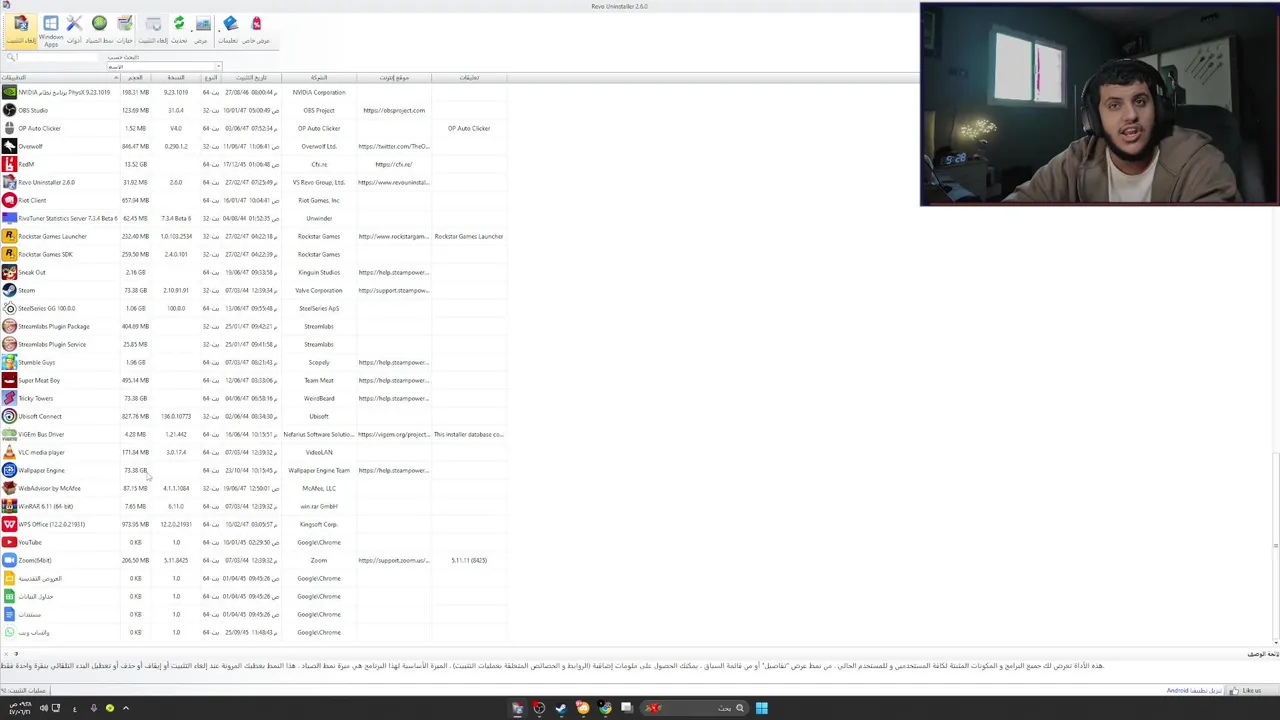Select the VLC media player icon

(9, 452)
